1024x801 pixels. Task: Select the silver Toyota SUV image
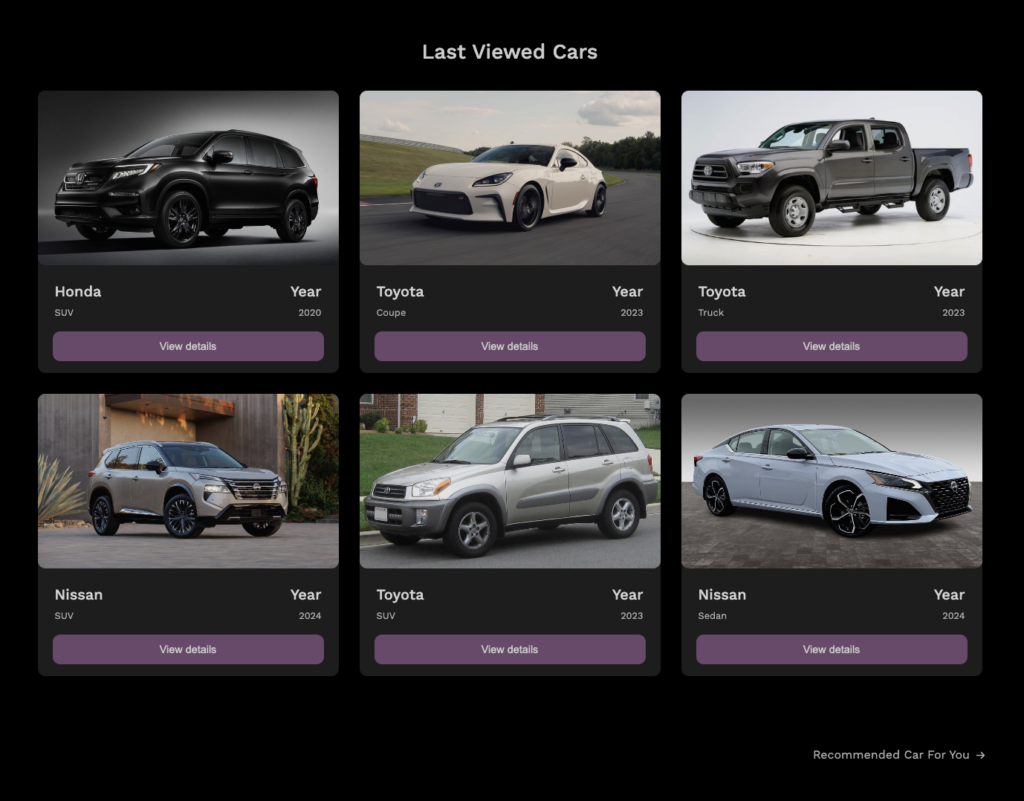(510, 481)
